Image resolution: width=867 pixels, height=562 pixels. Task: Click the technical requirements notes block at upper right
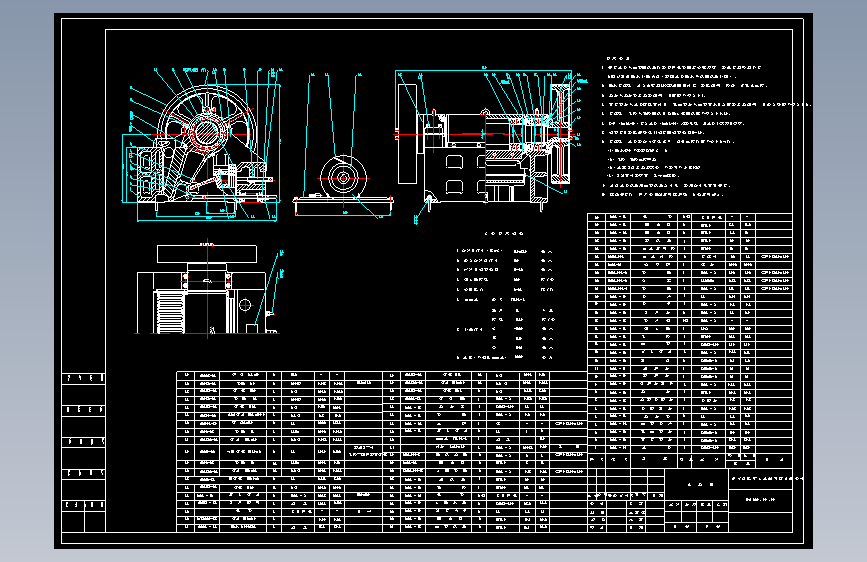pyautogui.click(x=706, y=127)
